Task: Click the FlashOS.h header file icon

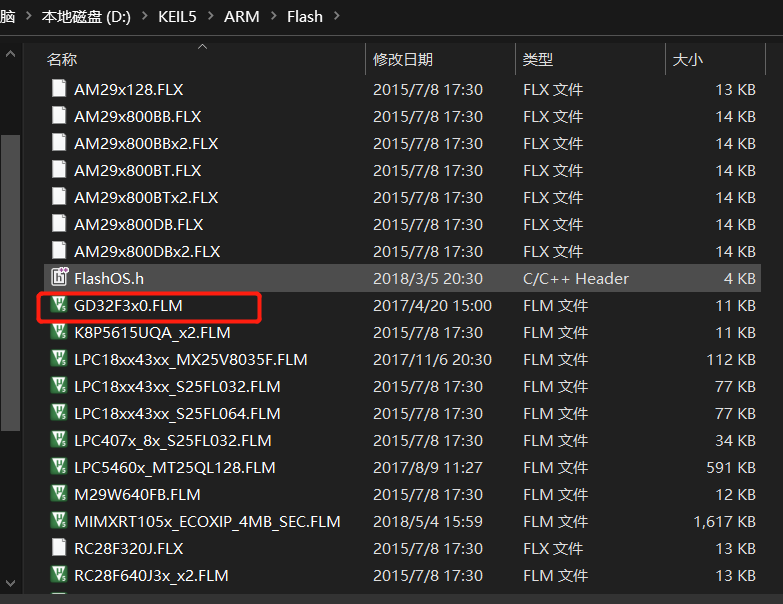Action: tap(59, 276)
